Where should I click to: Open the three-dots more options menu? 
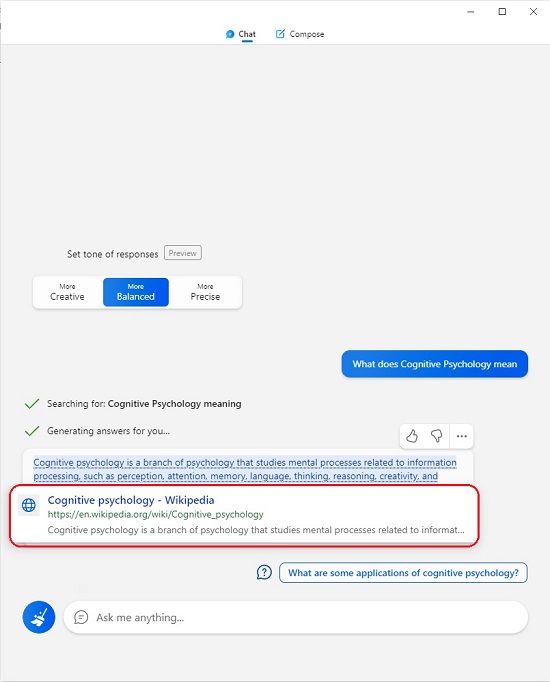click(x=462, y=436)
